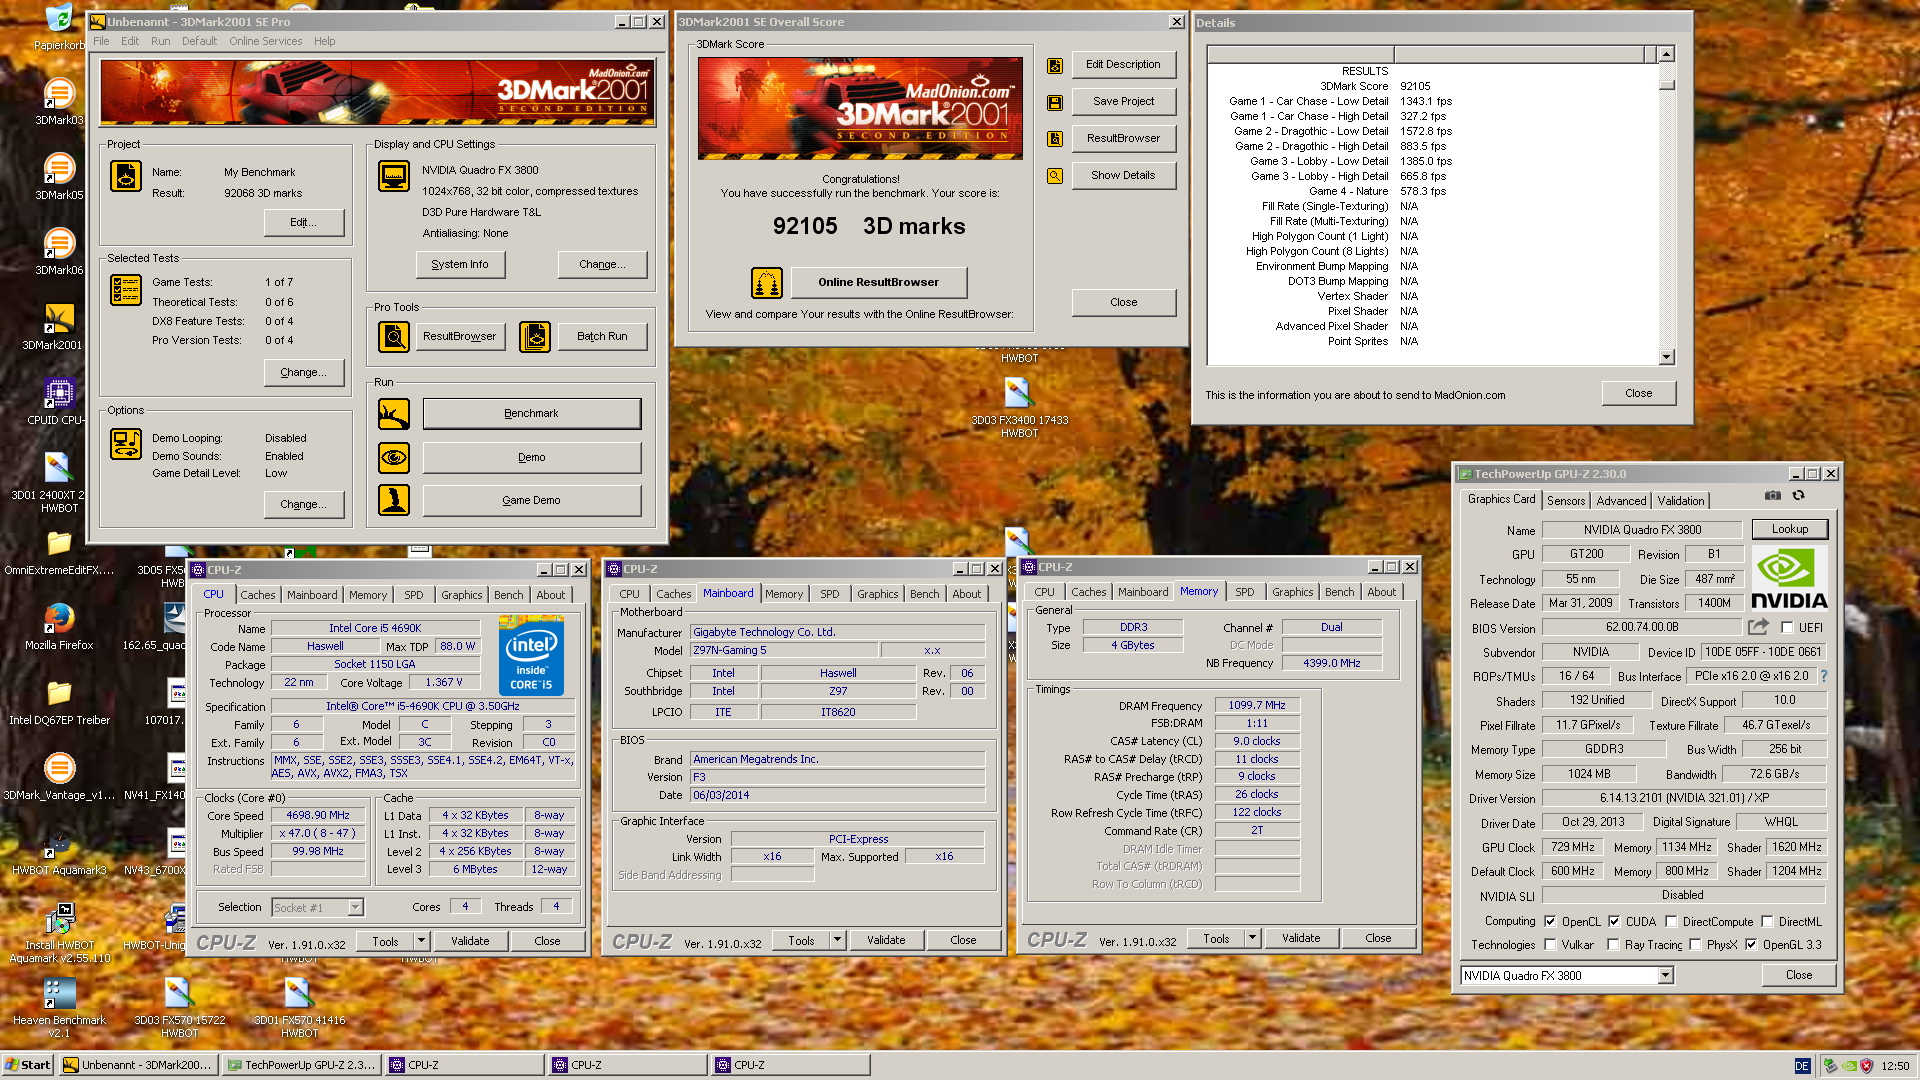Click the Options settings icon in 3DMark2001
The image size is (1920, 1080).
126,444
